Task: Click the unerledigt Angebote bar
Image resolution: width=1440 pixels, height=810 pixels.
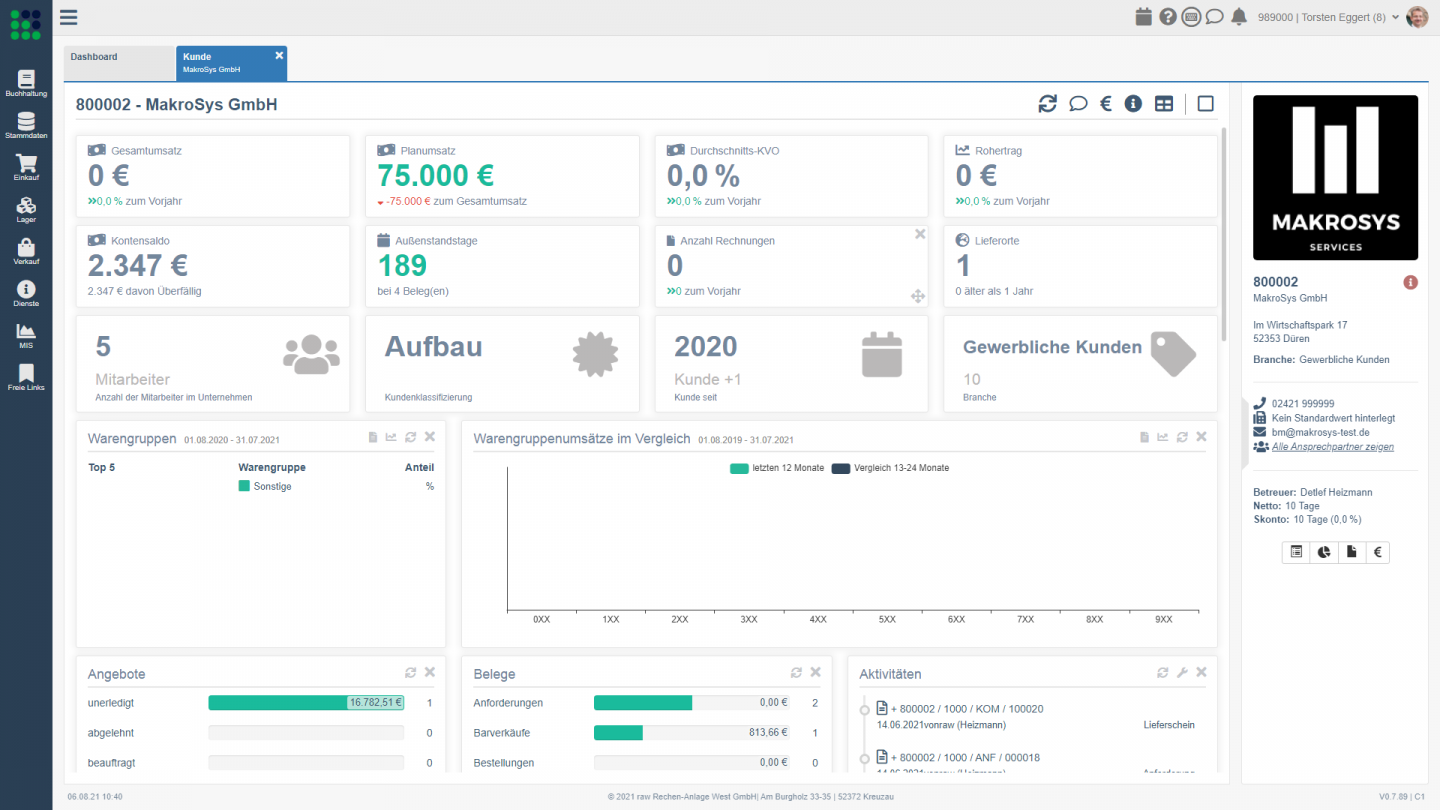Action: click(x=306, y=703)
